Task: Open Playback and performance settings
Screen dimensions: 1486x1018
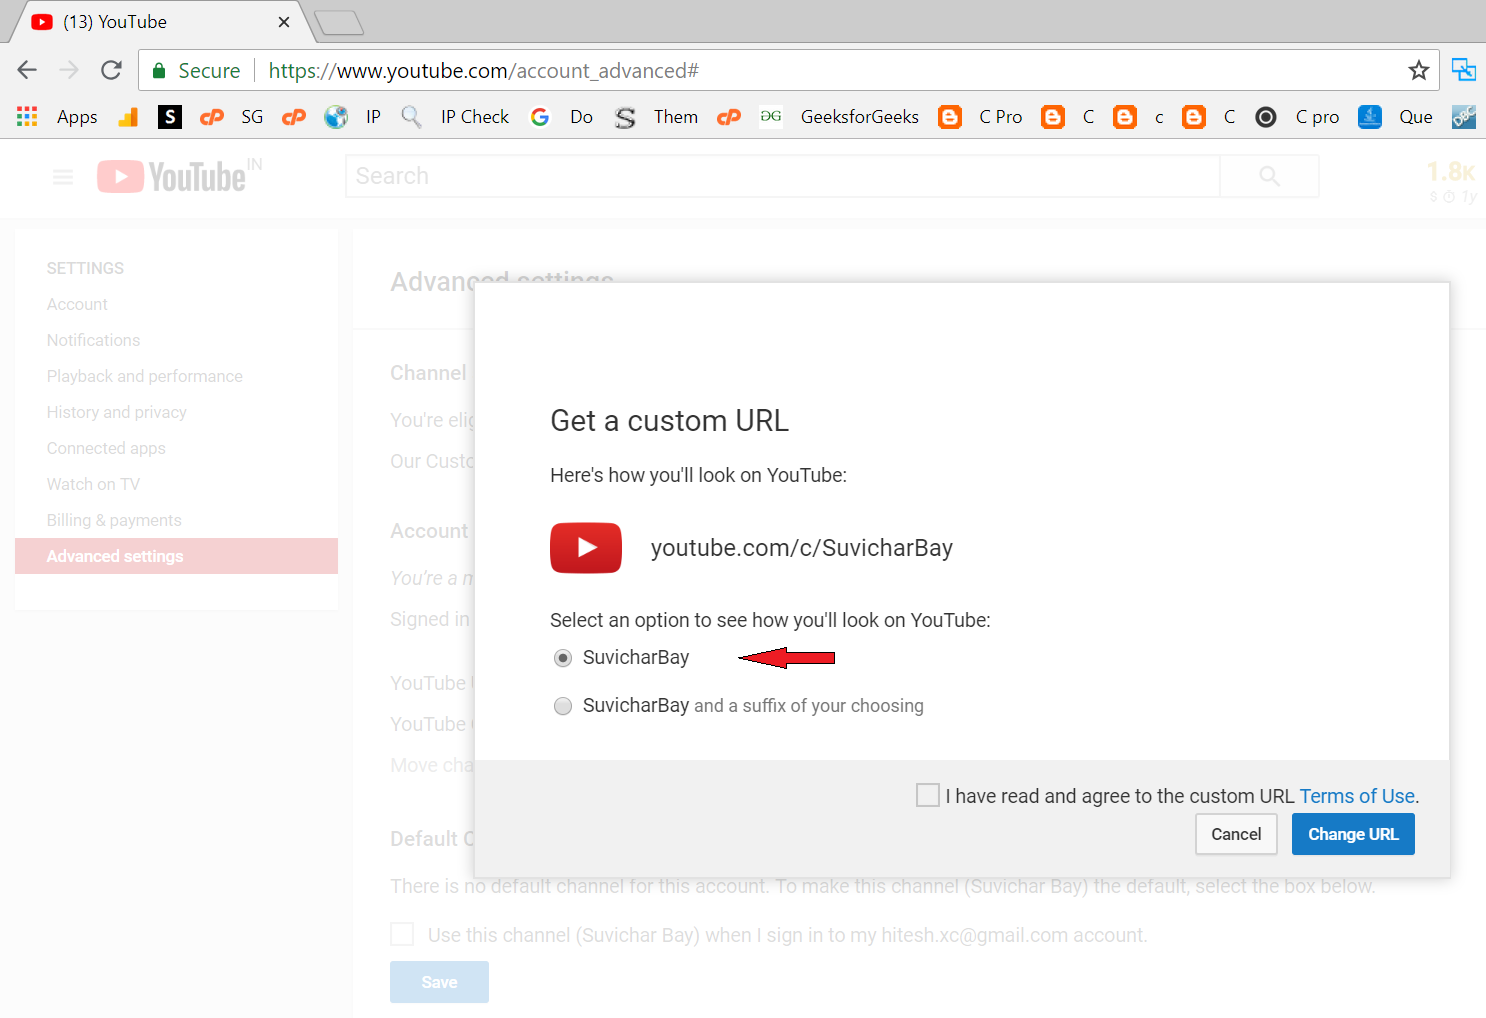Action: coord(145,376)
